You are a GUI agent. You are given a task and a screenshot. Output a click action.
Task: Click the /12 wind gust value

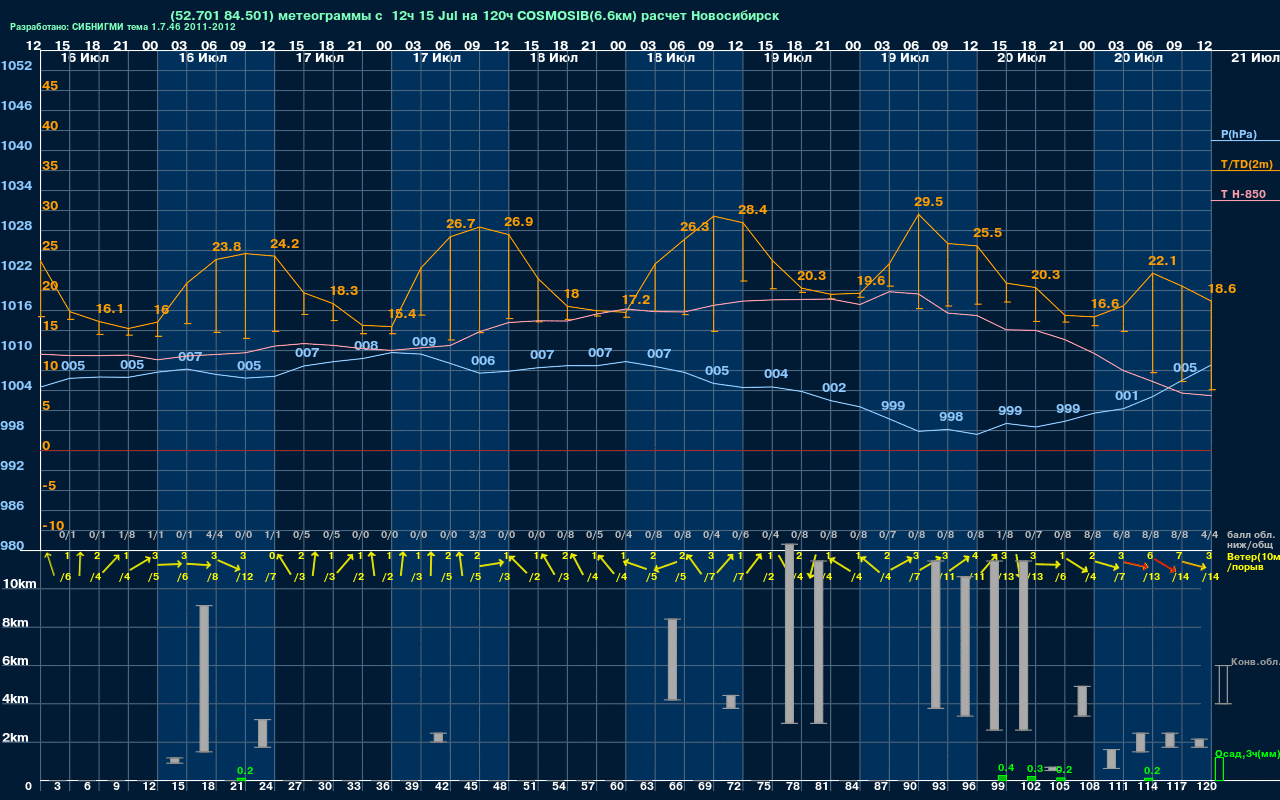pos(245,576)
